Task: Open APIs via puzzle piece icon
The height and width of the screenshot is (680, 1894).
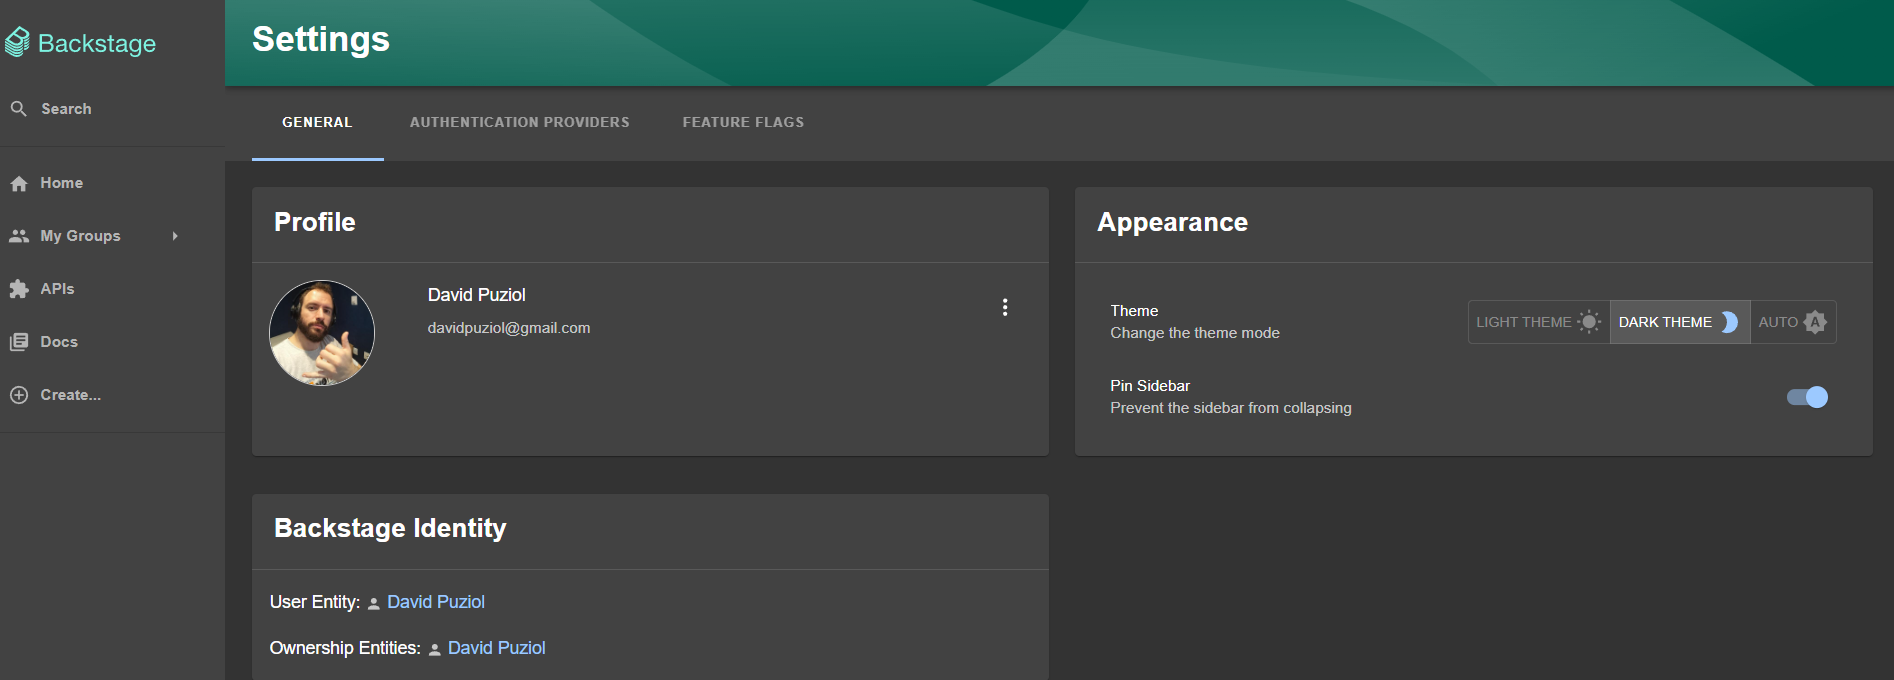Action: point(19,289)
